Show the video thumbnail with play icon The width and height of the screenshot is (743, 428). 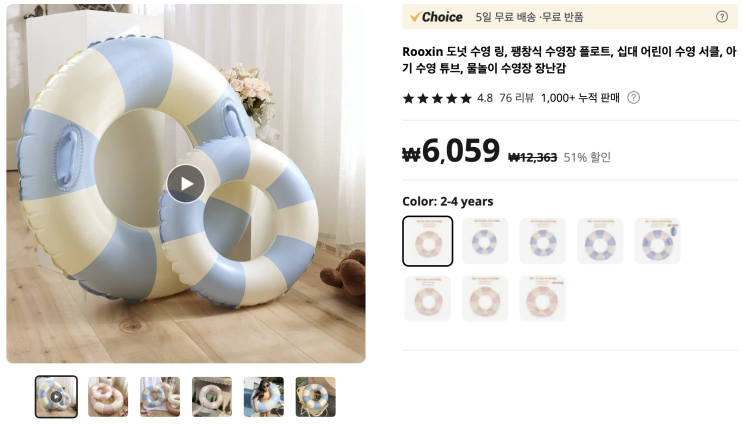[x=56, y=397]
